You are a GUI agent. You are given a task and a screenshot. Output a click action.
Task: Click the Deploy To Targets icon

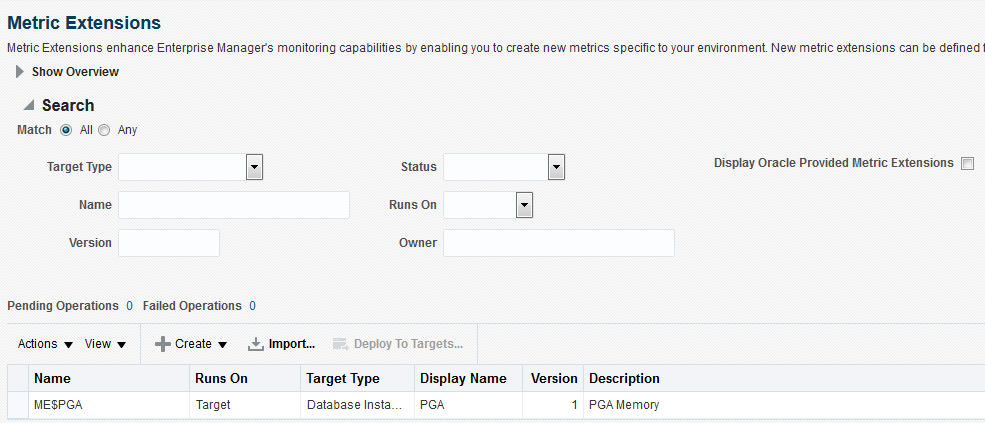click(x=340, y=344)
